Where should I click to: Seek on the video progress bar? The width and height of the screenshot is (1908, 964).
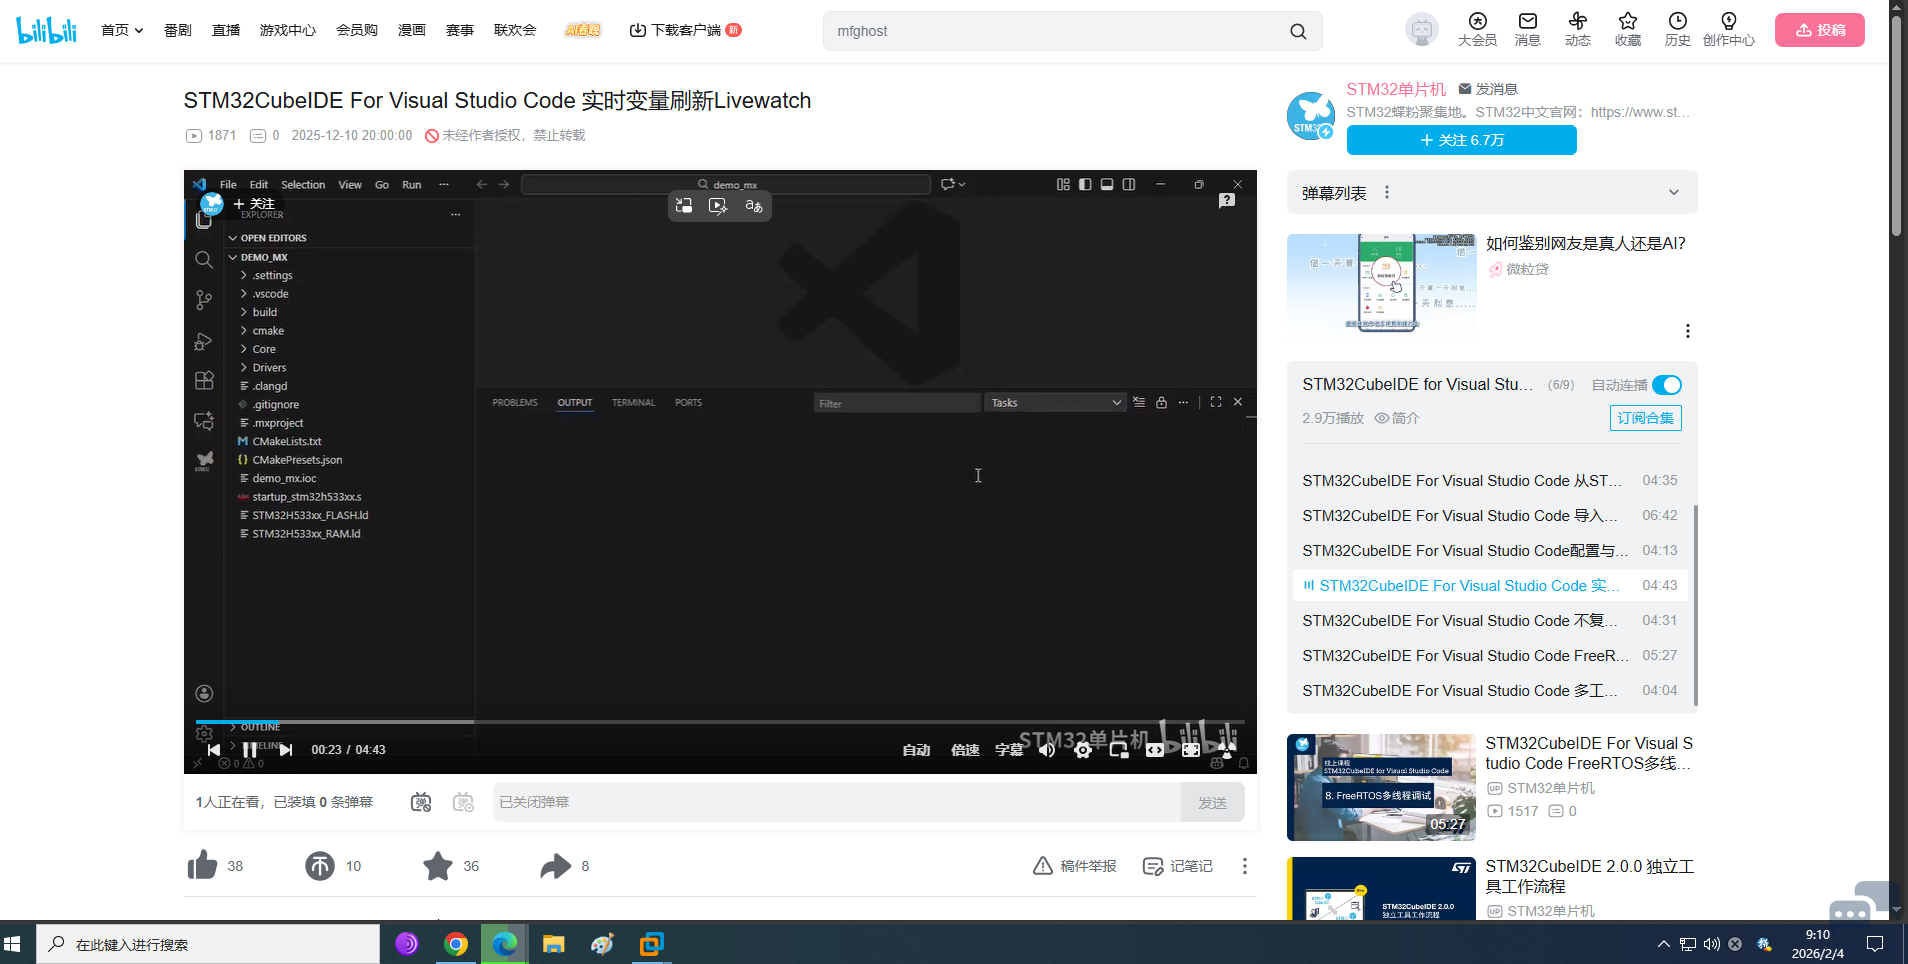pos(720,721)
